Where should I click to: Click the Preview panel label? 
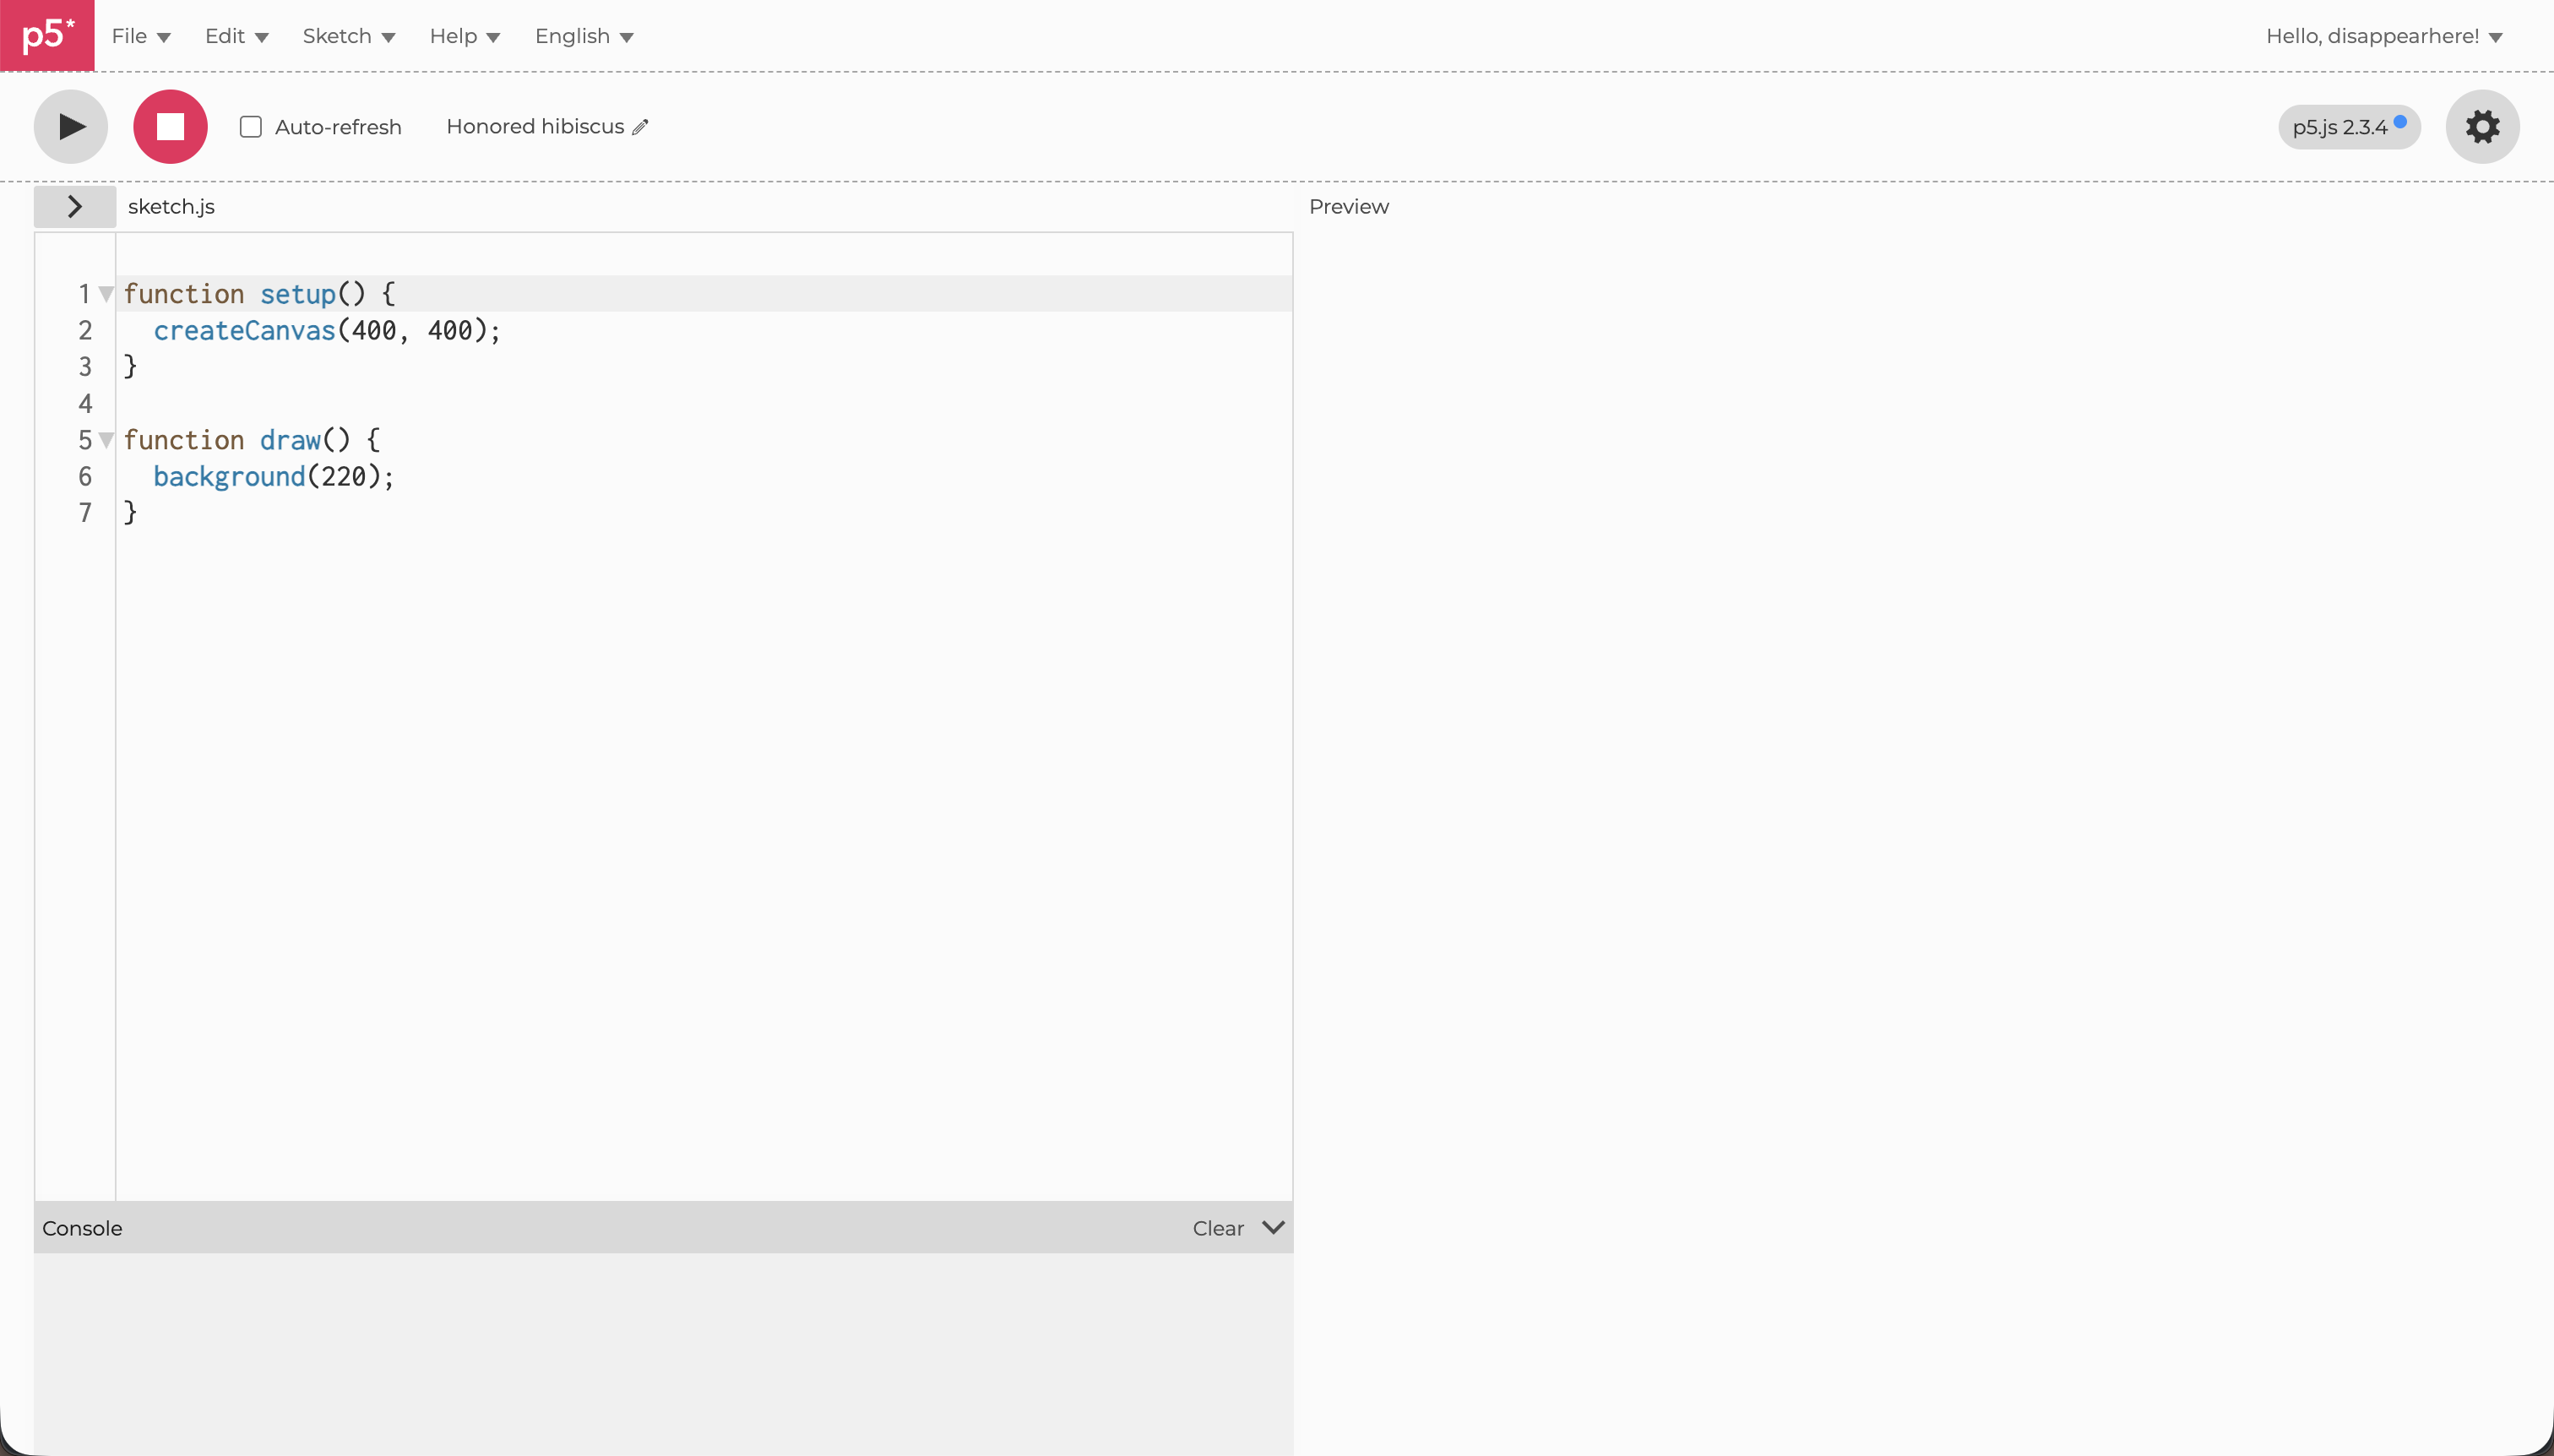(x=1349, y=207)
